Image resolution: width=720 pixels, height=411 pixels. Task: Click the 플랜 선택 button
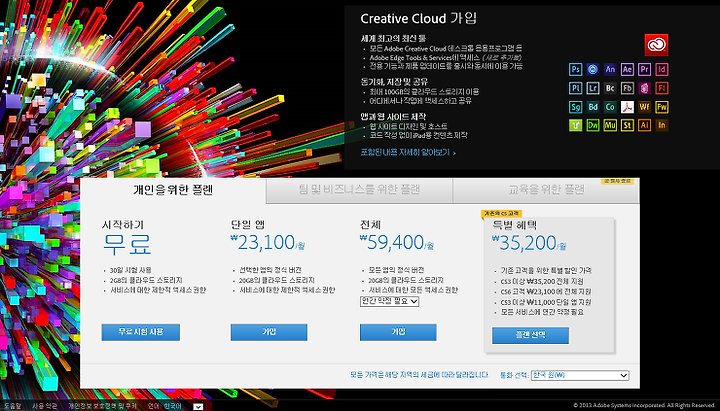[530, 335]
